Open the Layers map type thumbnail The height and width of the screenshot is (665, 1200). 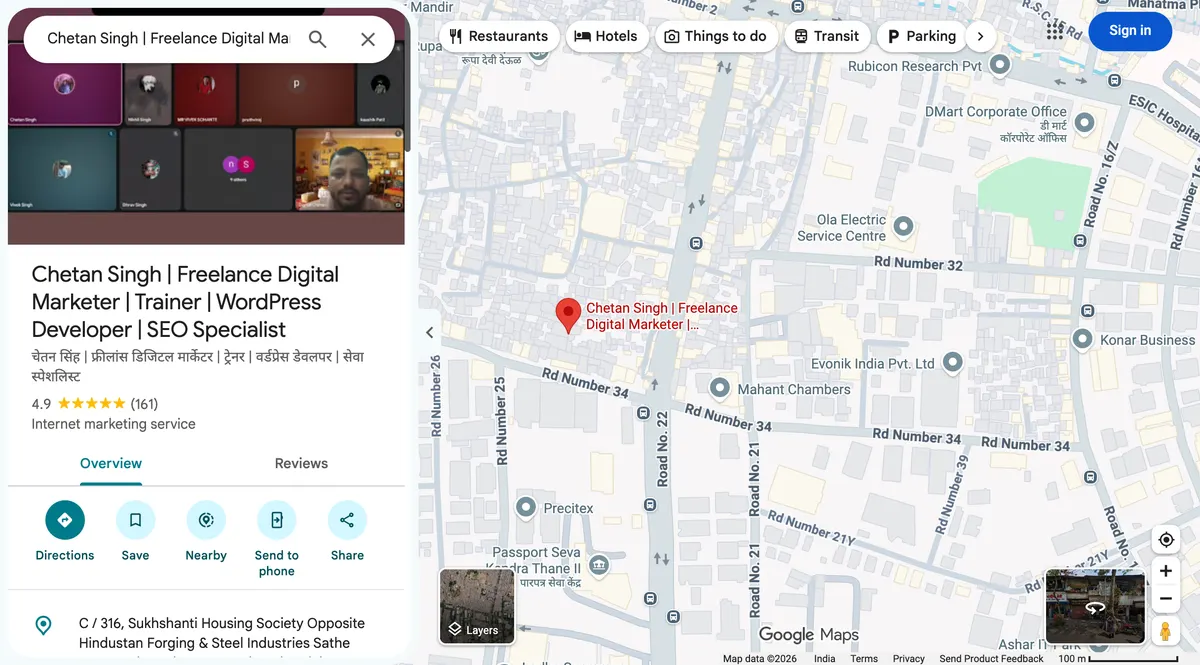tap(477, 606)
